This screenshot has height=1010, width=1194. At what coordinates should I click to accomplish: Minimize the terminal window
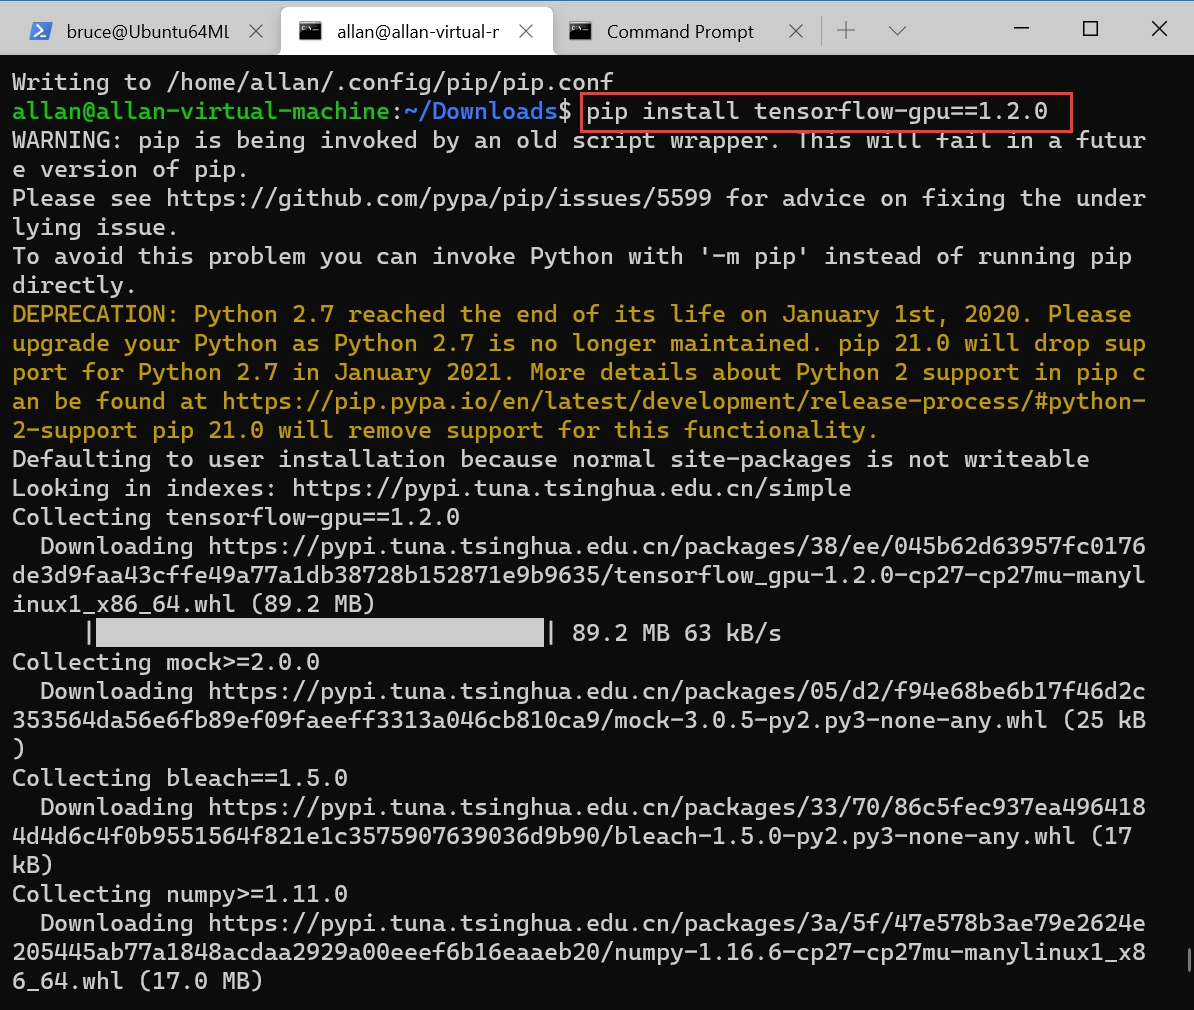[x=1022, y=29]
